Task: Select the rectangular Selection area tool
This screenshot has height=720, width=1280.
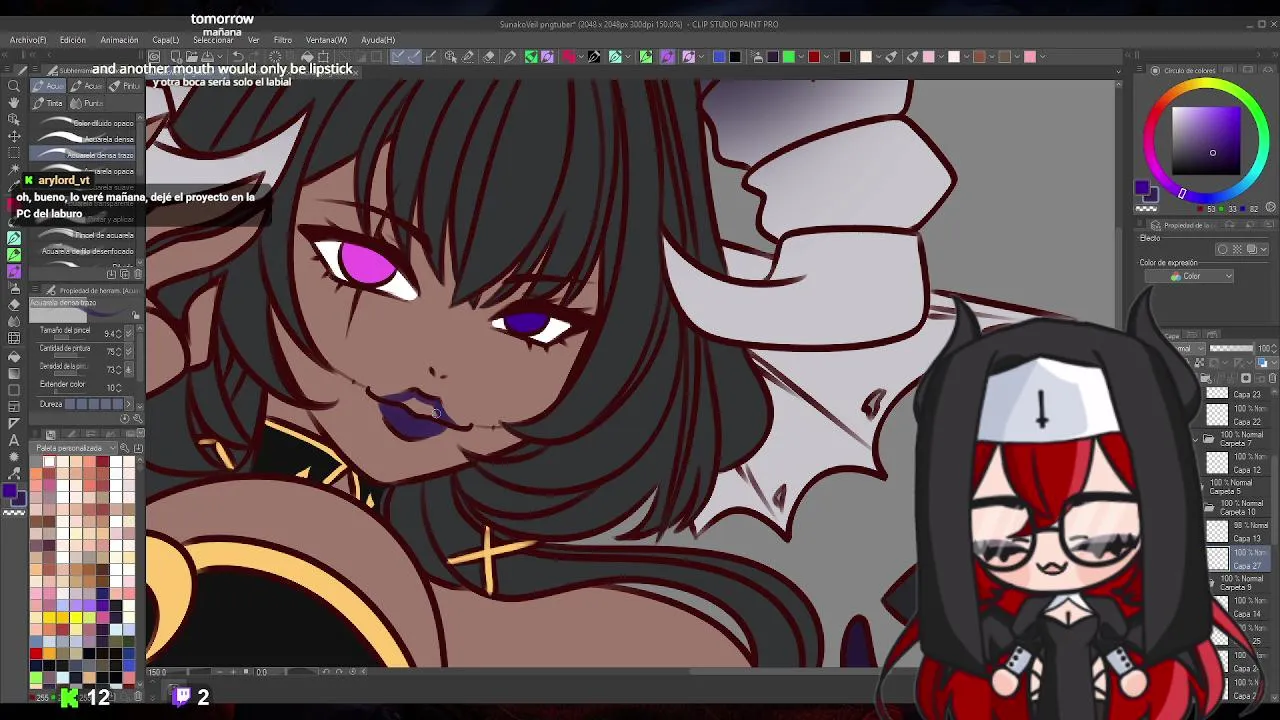Action: [x=14, y=153]
